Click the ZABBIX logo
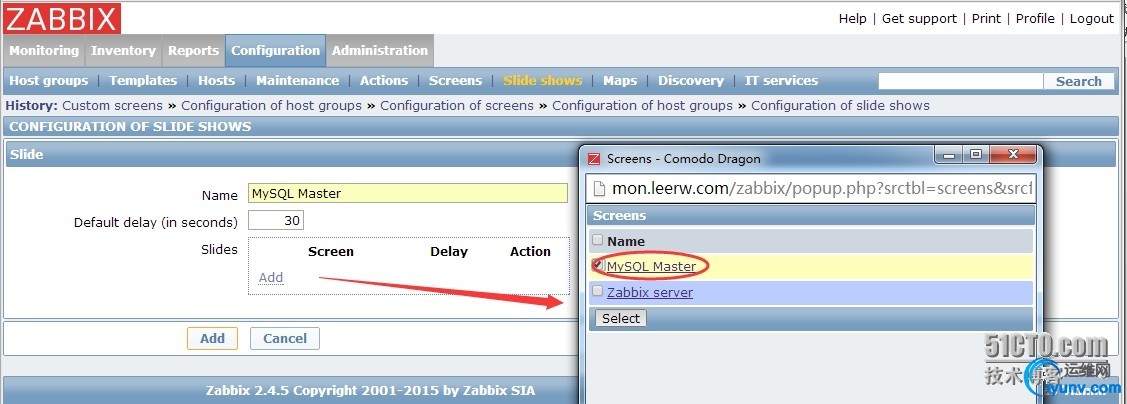 pos(61,18)
